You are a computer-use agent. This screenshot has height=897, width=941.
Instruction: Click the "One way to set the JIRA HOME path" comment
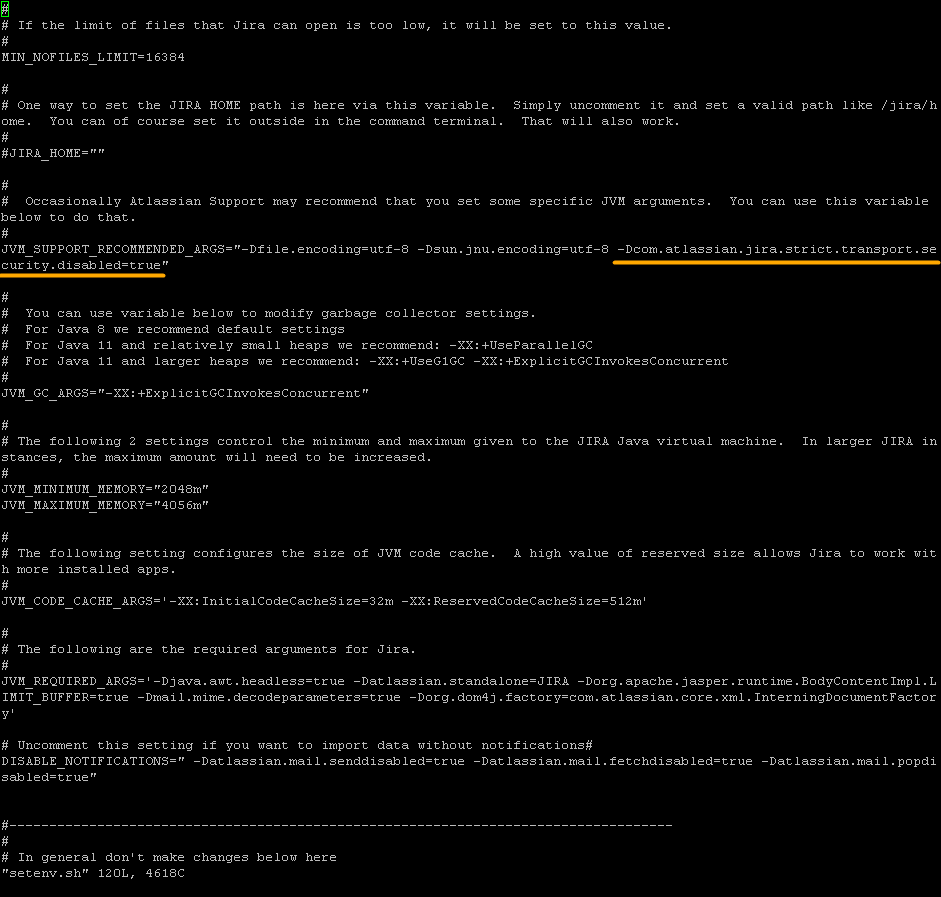coord(469,113)
